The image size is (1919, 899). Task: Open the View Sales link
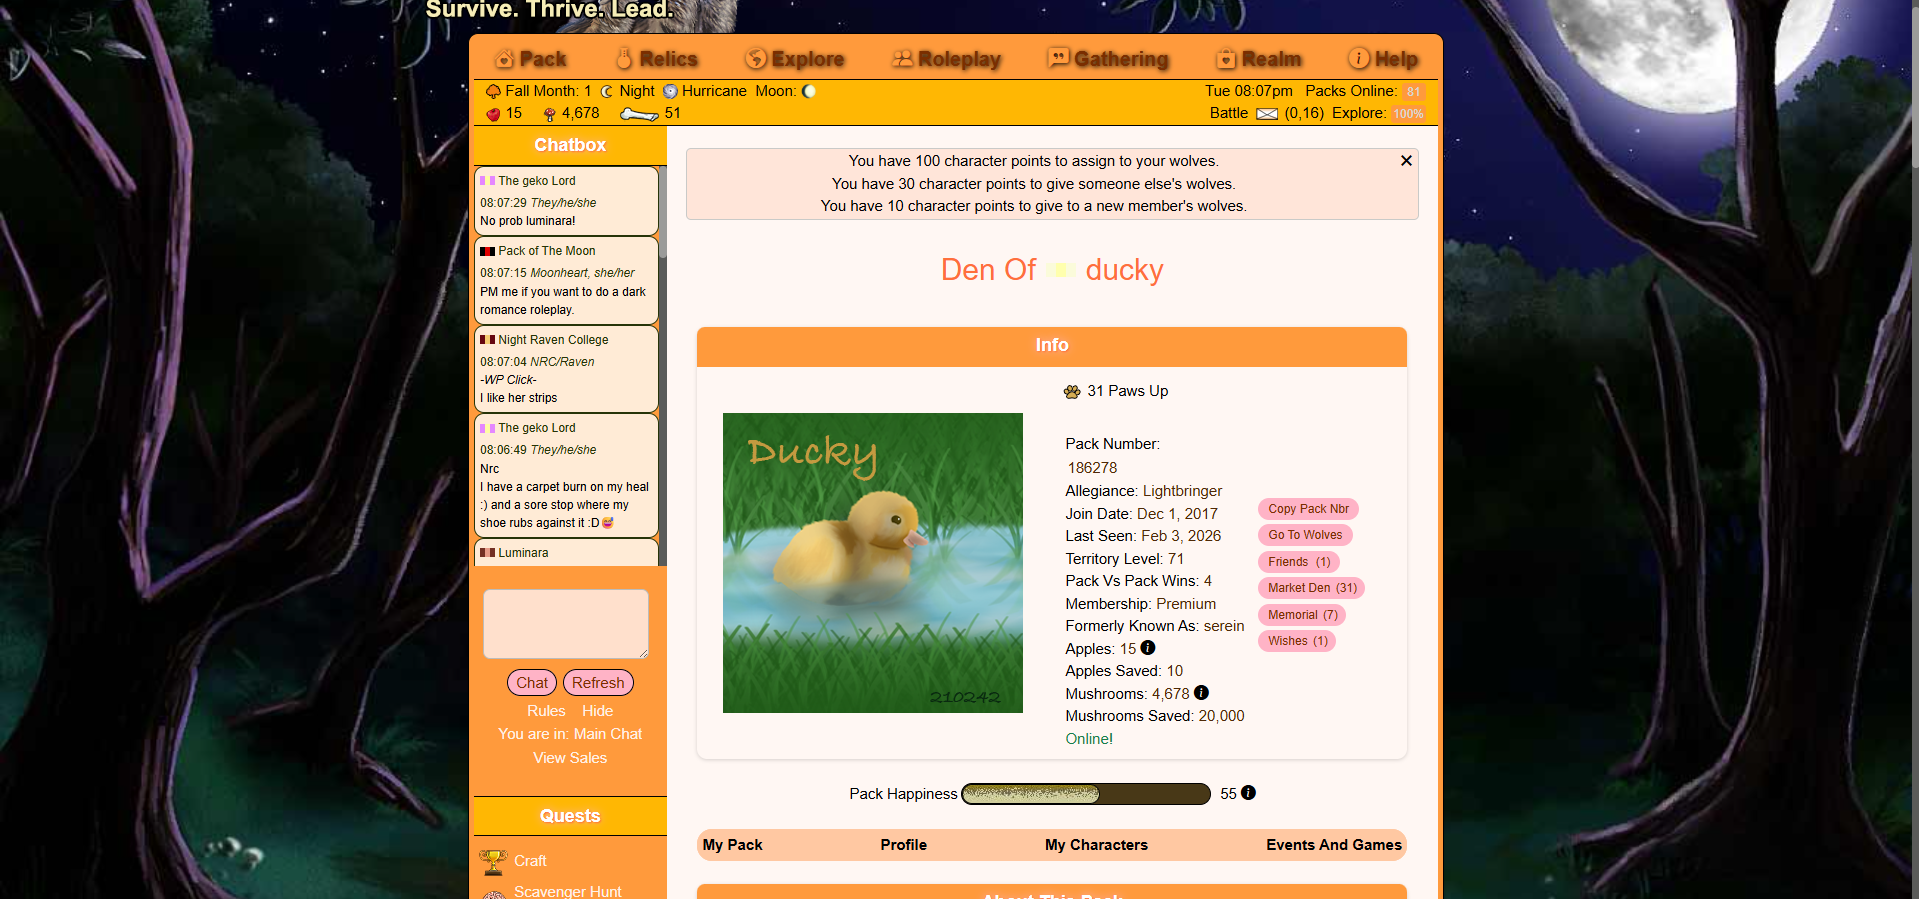pos(570,758)
